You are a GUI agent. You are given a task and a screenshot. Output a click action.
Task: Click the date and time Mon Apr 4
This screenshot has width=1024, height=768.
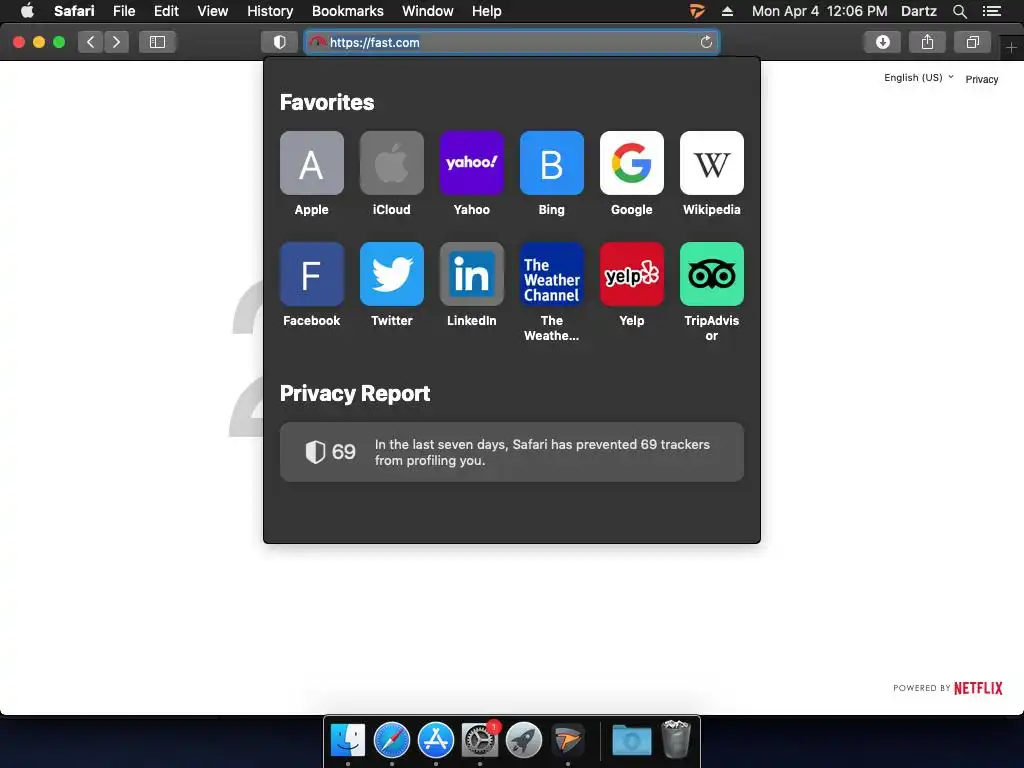coord(819,11)
